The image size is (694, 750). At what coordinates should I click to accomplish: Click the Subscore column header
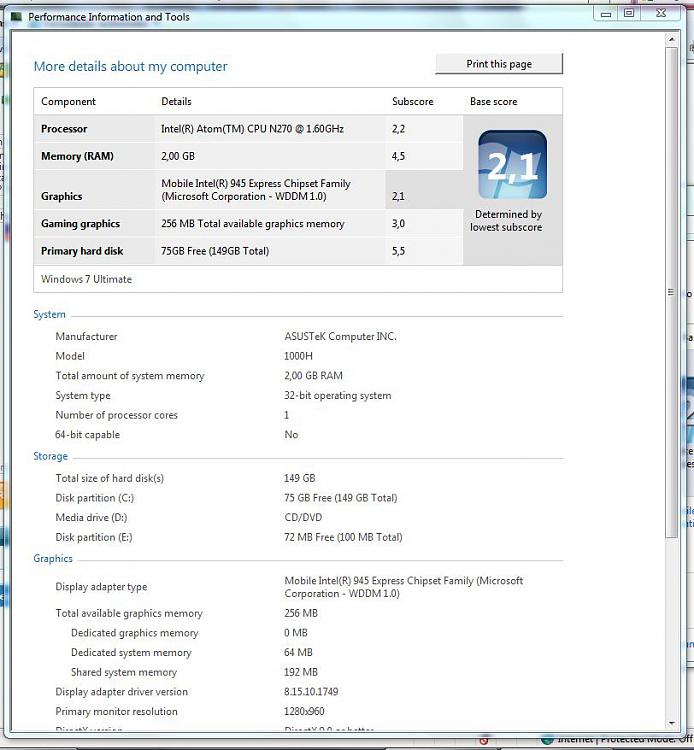[x=412, y=101]
